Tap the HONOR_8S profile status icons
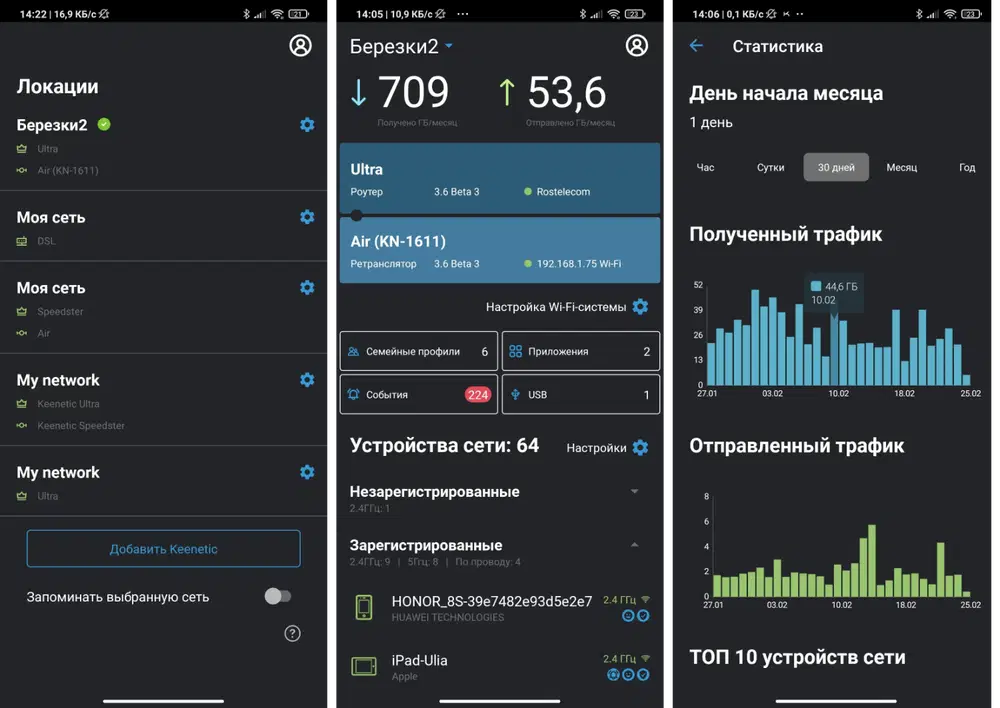This screenshot has height=708, width=1000. [x=636, y=616]
